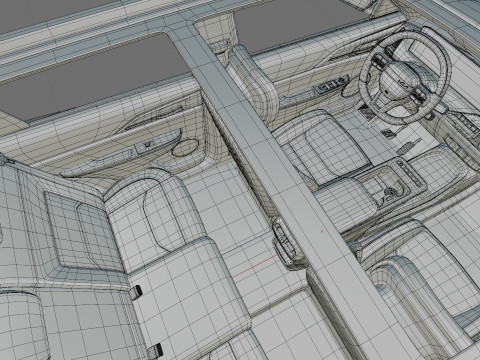Viewport: 480px width, 360px height.
Task: Click the red axis line on the floor
Action: pos(254,267)
